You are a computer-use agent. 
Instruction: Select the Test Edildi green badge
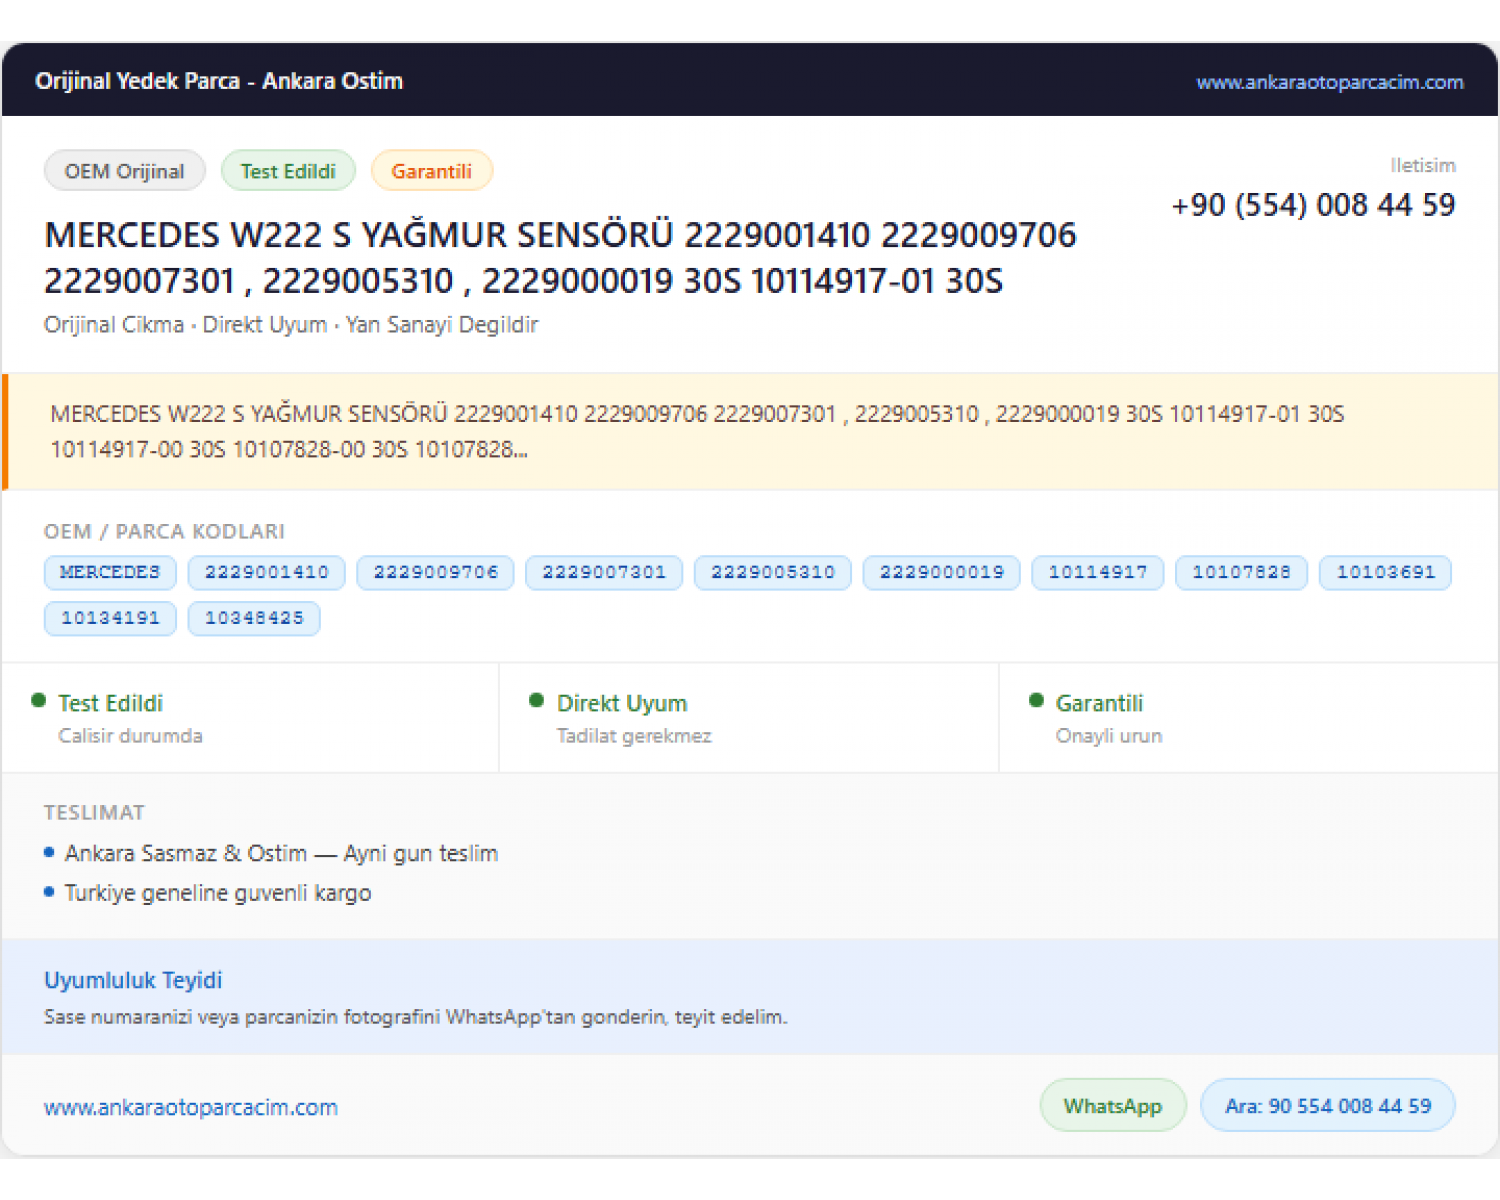[288, 171]
